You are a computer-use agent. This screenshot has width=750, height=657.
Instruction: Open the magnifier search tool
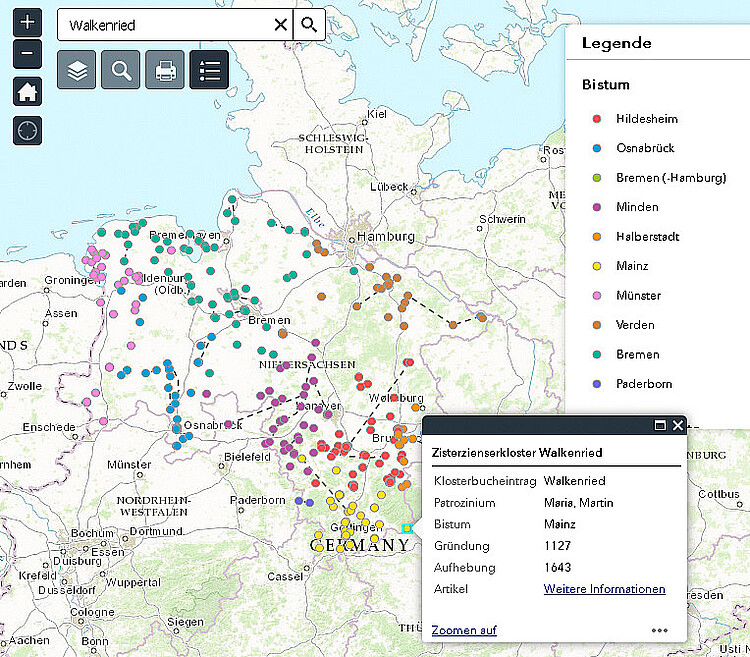pos(121,70)
